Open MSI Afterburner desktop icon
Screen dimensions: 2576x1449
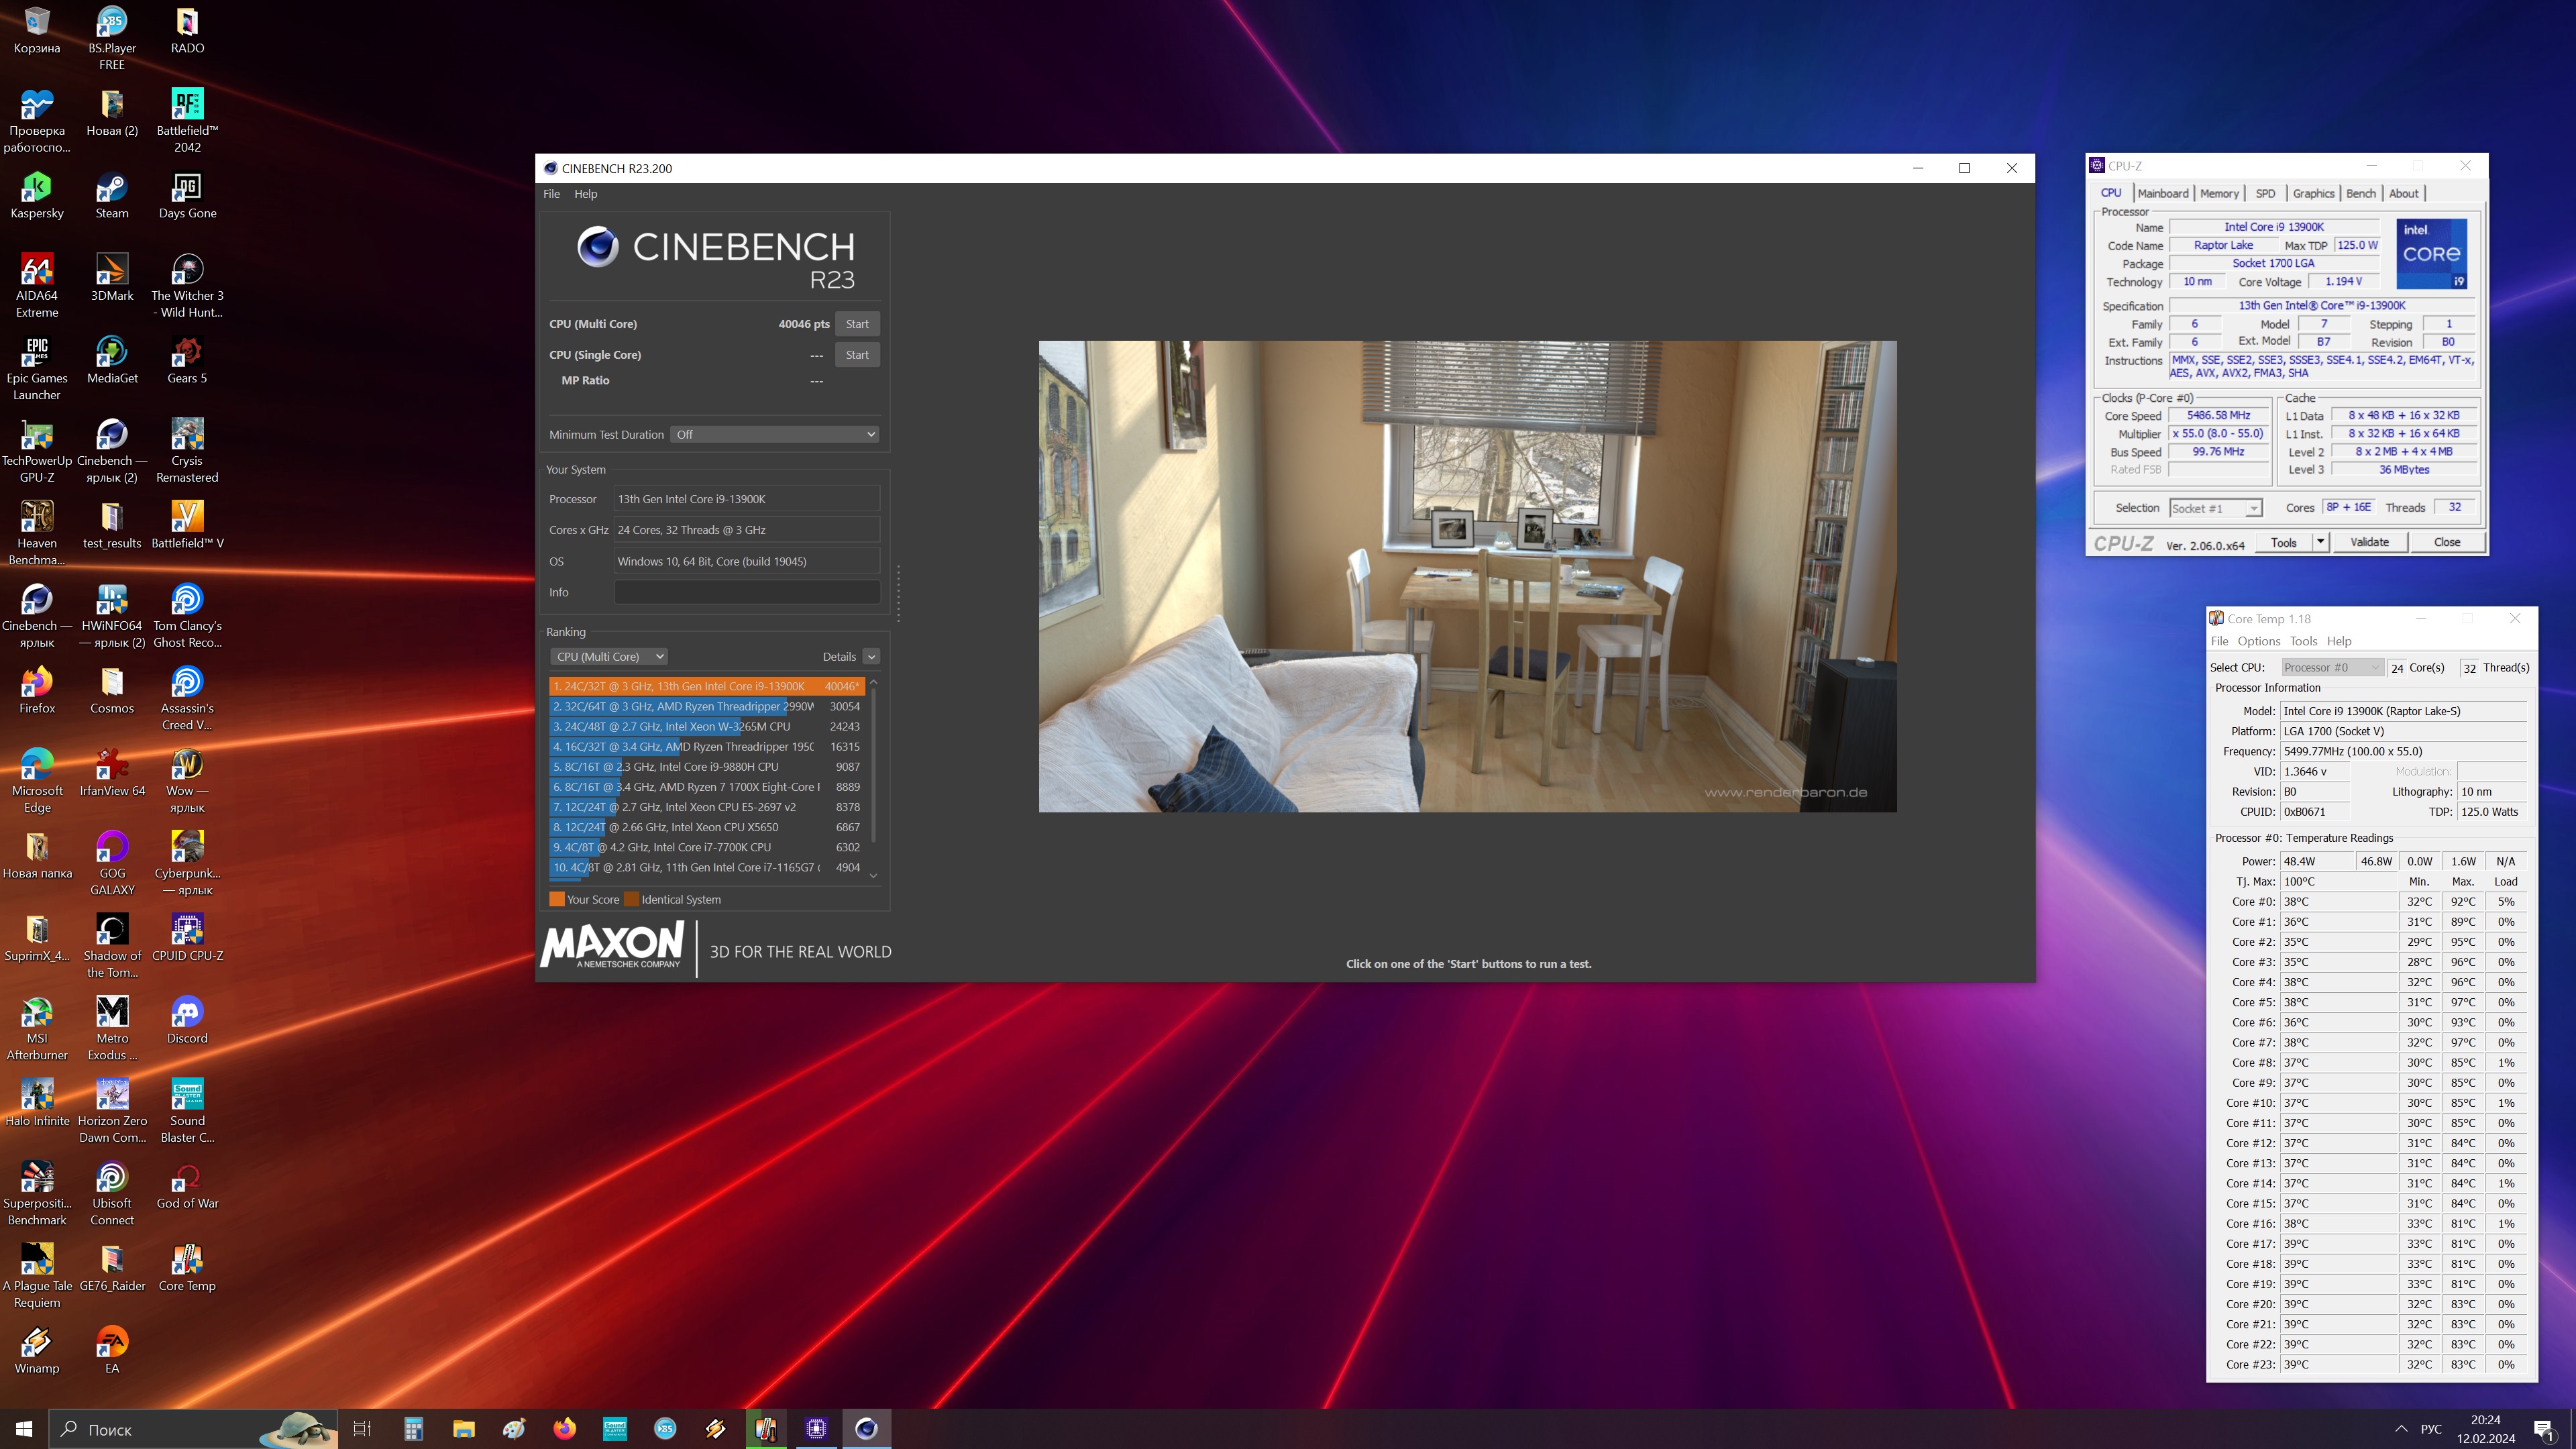coord(37,1014)
